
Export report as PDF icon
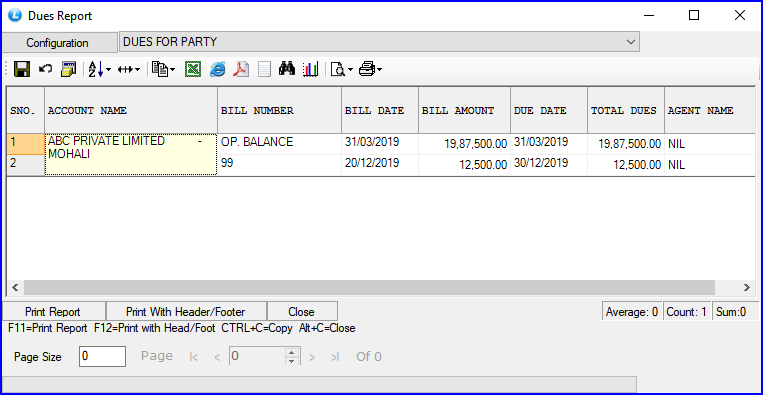pos(241,70)
